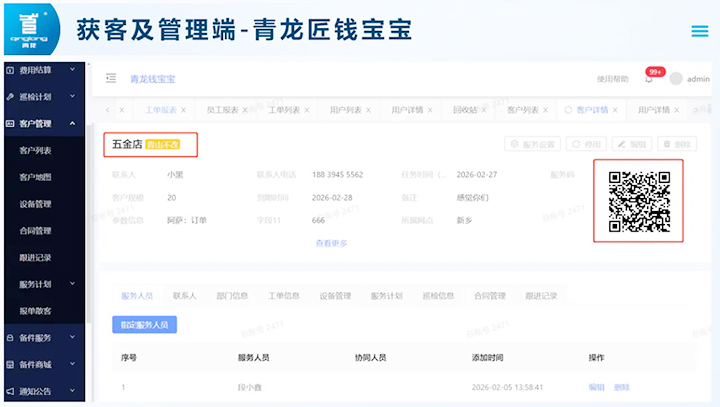Click the sidebar vertical scrollbar
The width and height of the screenshot is (720, 407).
[x=89, y=223]
